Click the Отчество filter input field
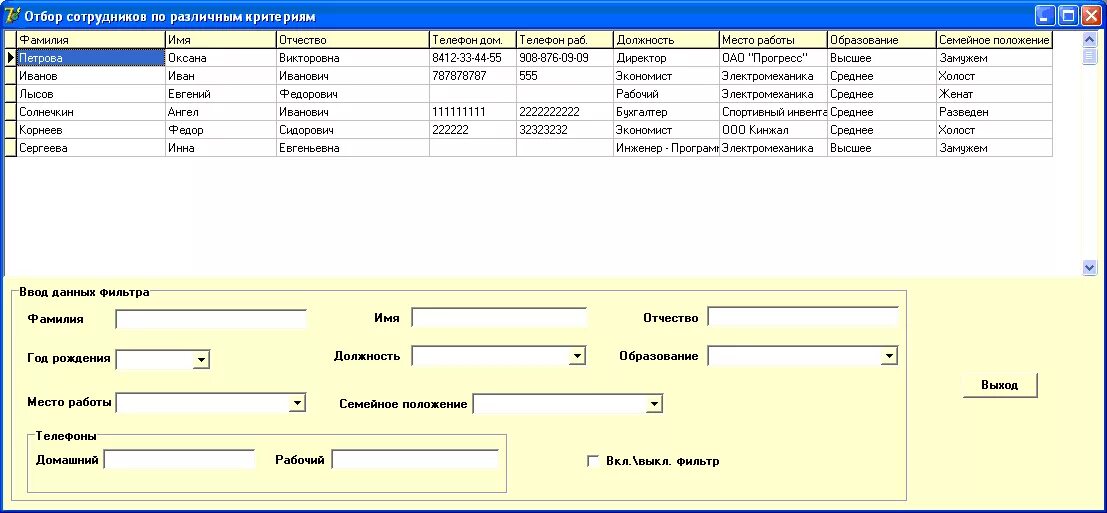This screenshot has height=513, width=1107. 803,318
